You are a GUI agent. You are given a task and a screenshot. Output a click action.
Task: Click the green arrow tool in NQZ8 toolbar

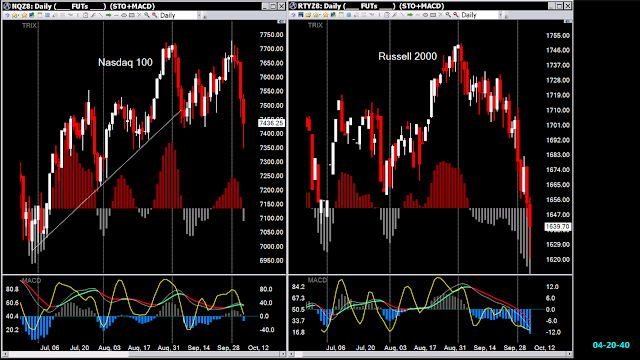tap(108, 15)
